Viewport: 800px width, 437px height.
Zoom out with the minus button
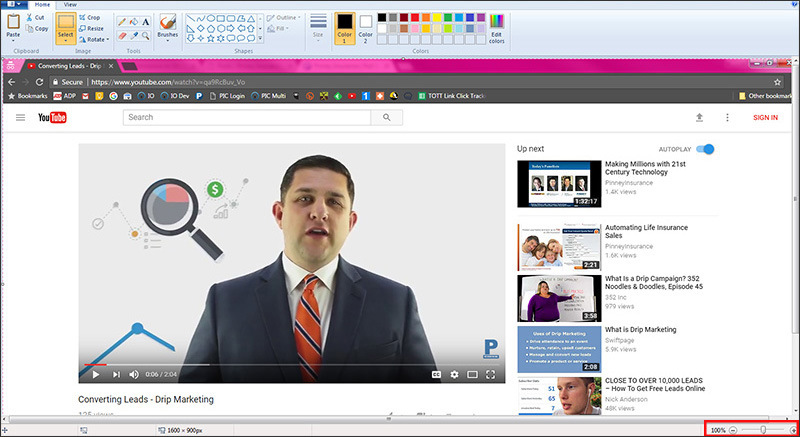pyautogui.click(x=733, y=430)
